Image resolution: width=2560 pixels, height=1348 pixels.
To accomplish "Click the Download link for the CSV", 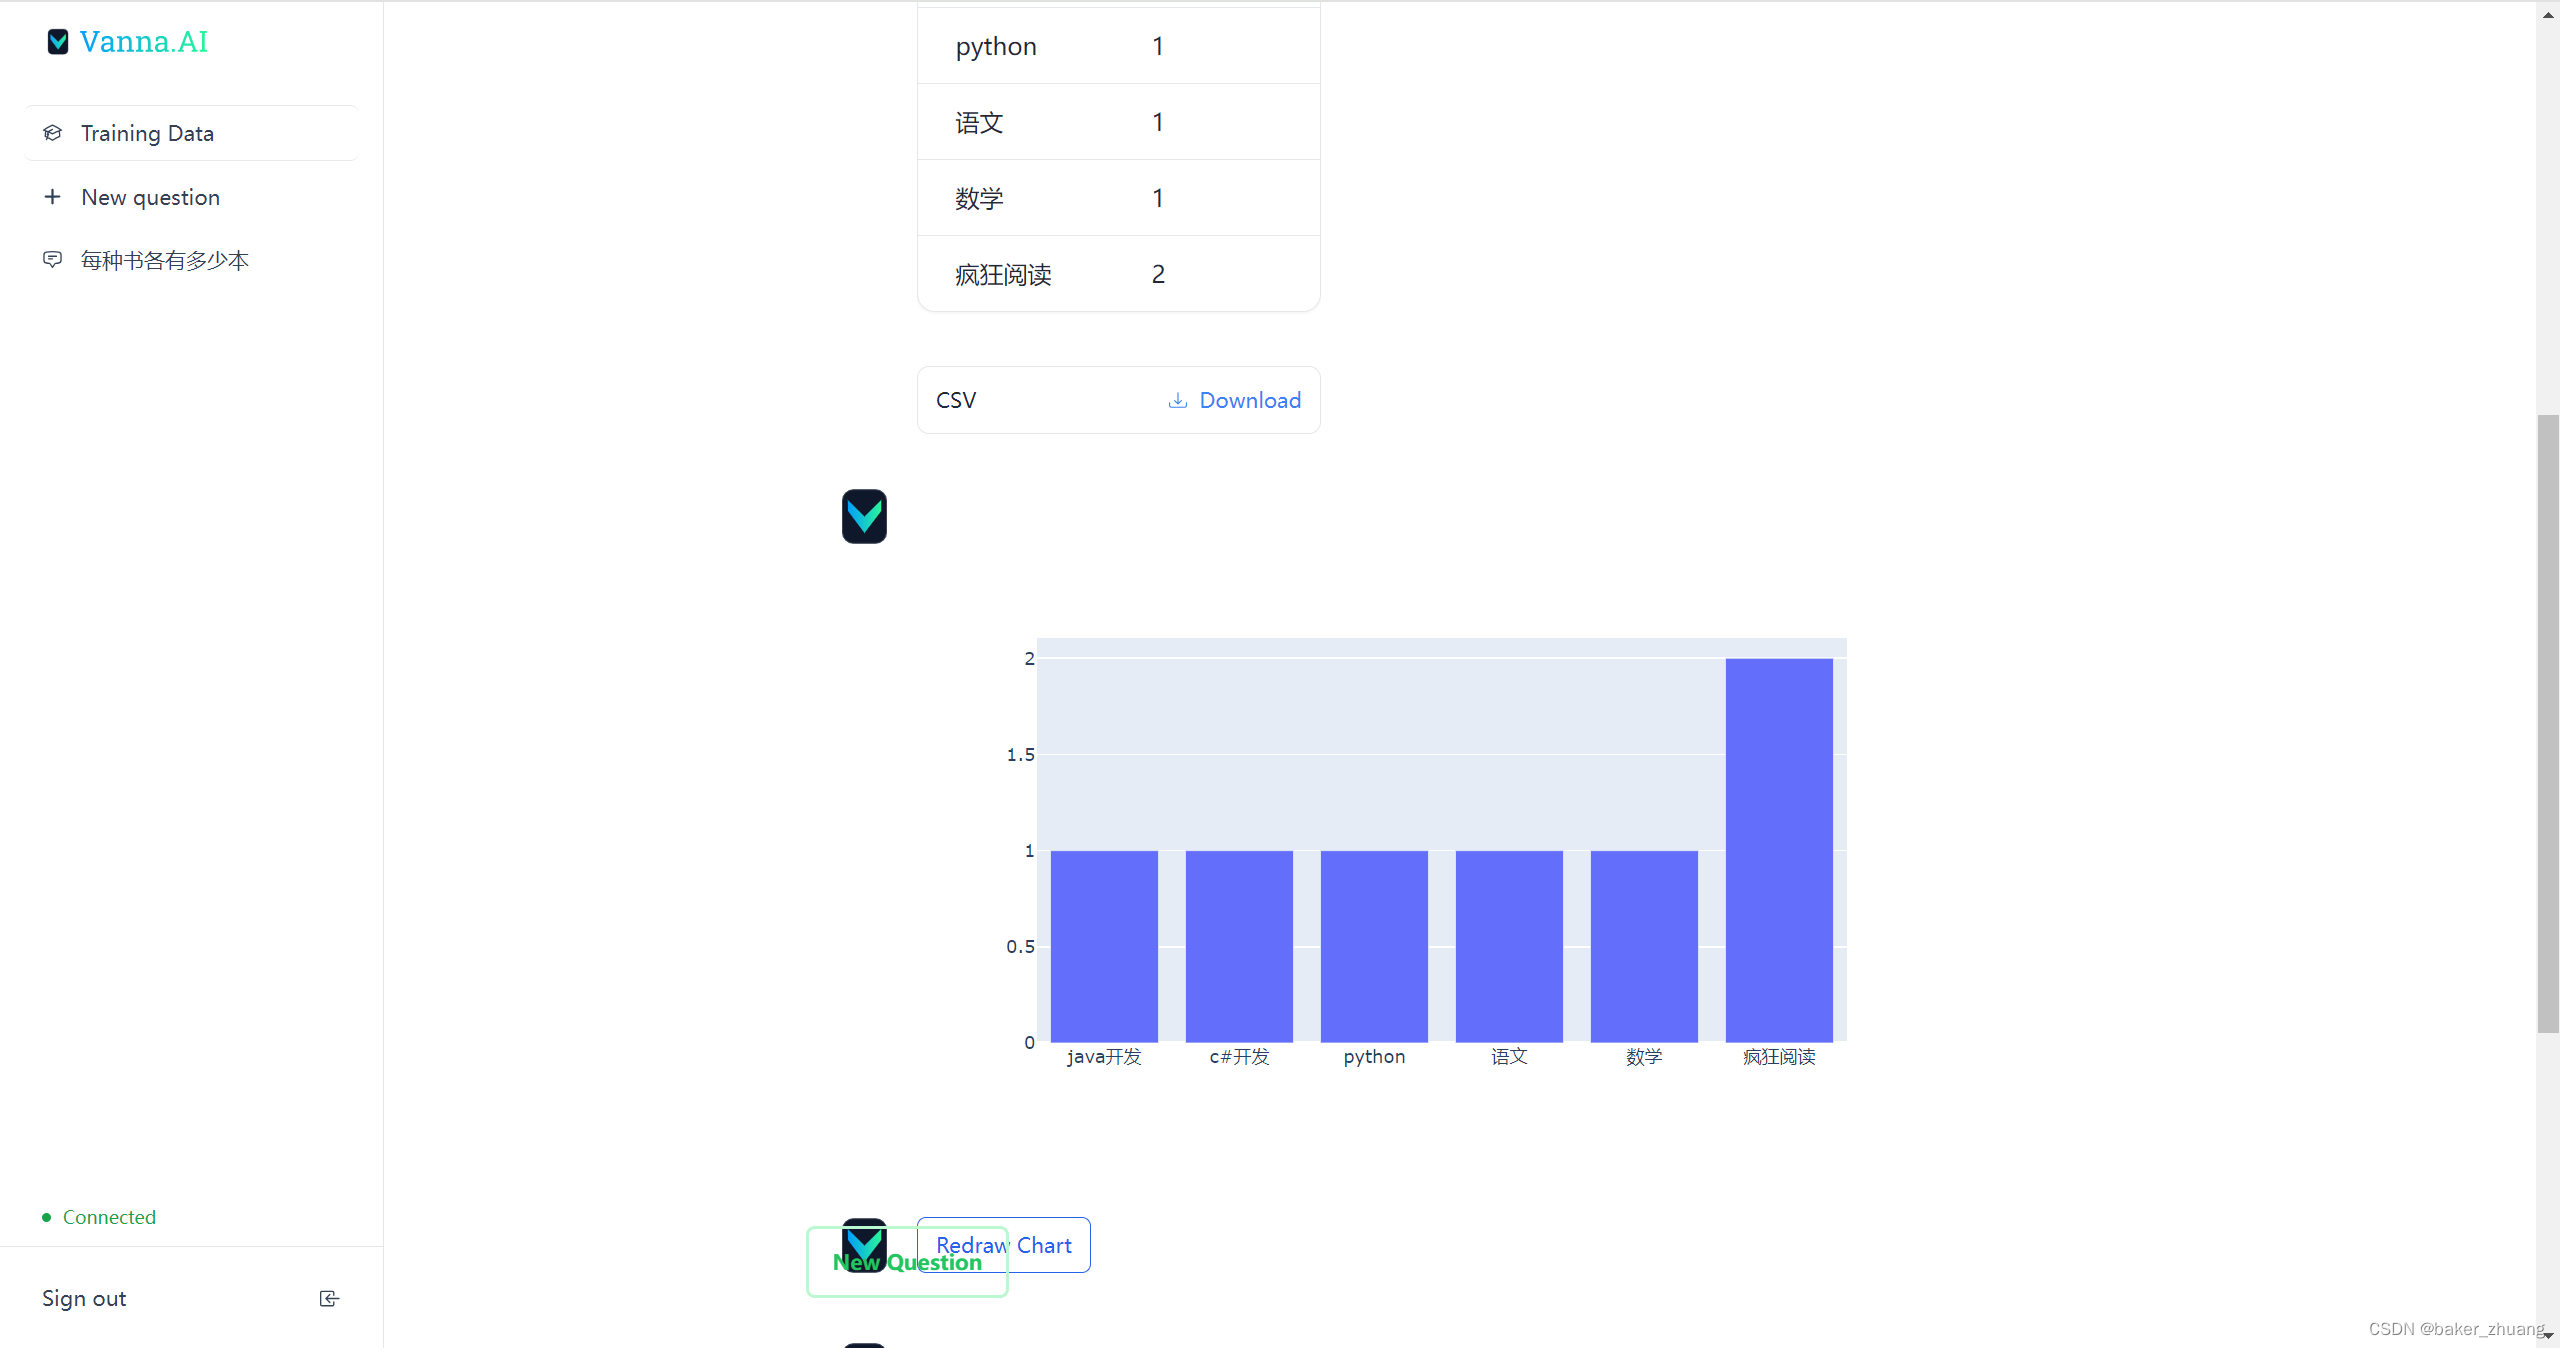I will (1250, 400).
